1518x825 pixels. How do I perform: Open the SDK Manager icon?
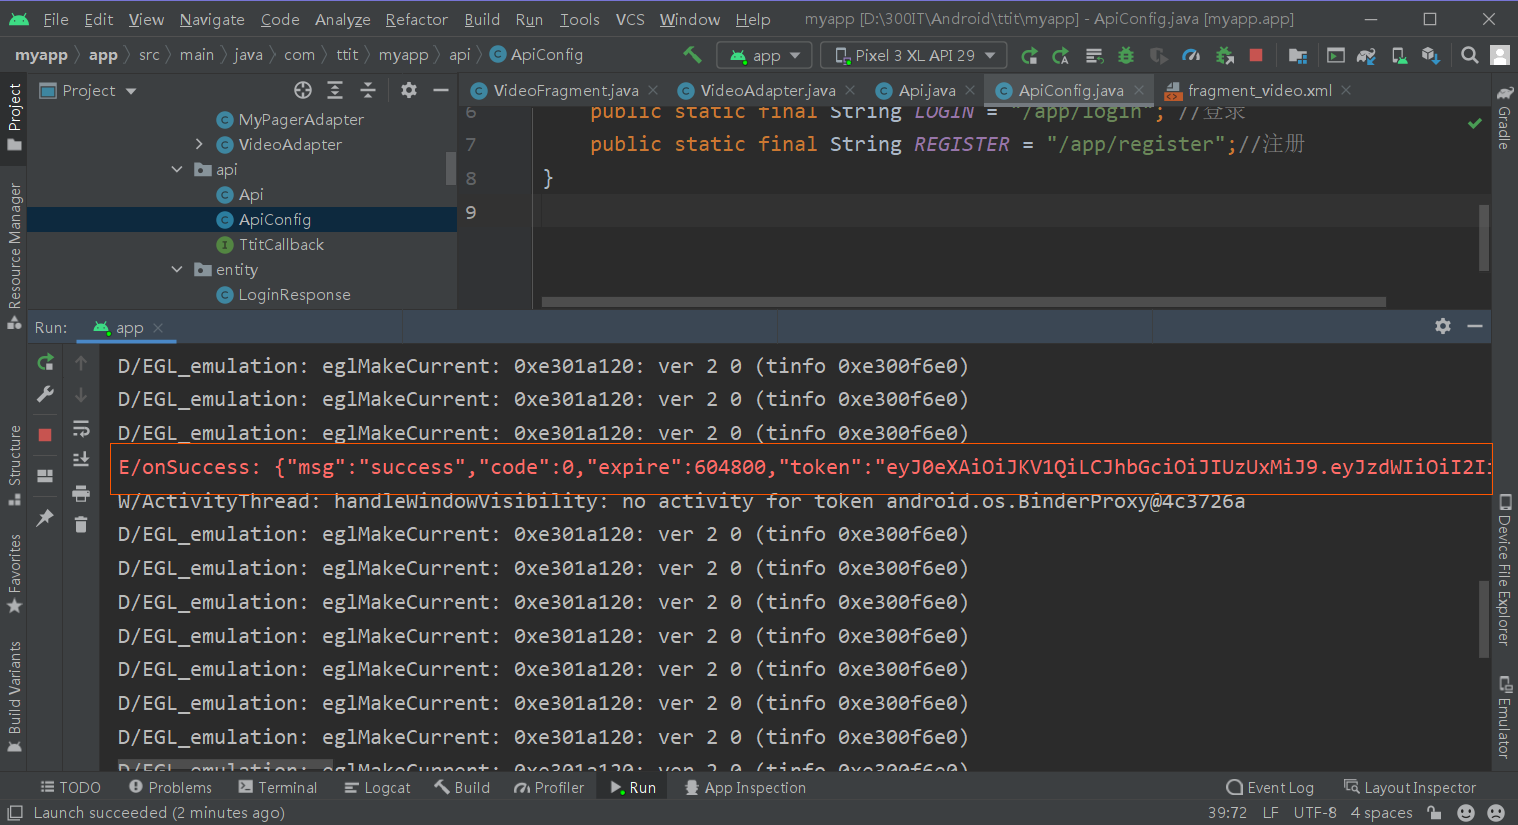(x=1431, y=55)
